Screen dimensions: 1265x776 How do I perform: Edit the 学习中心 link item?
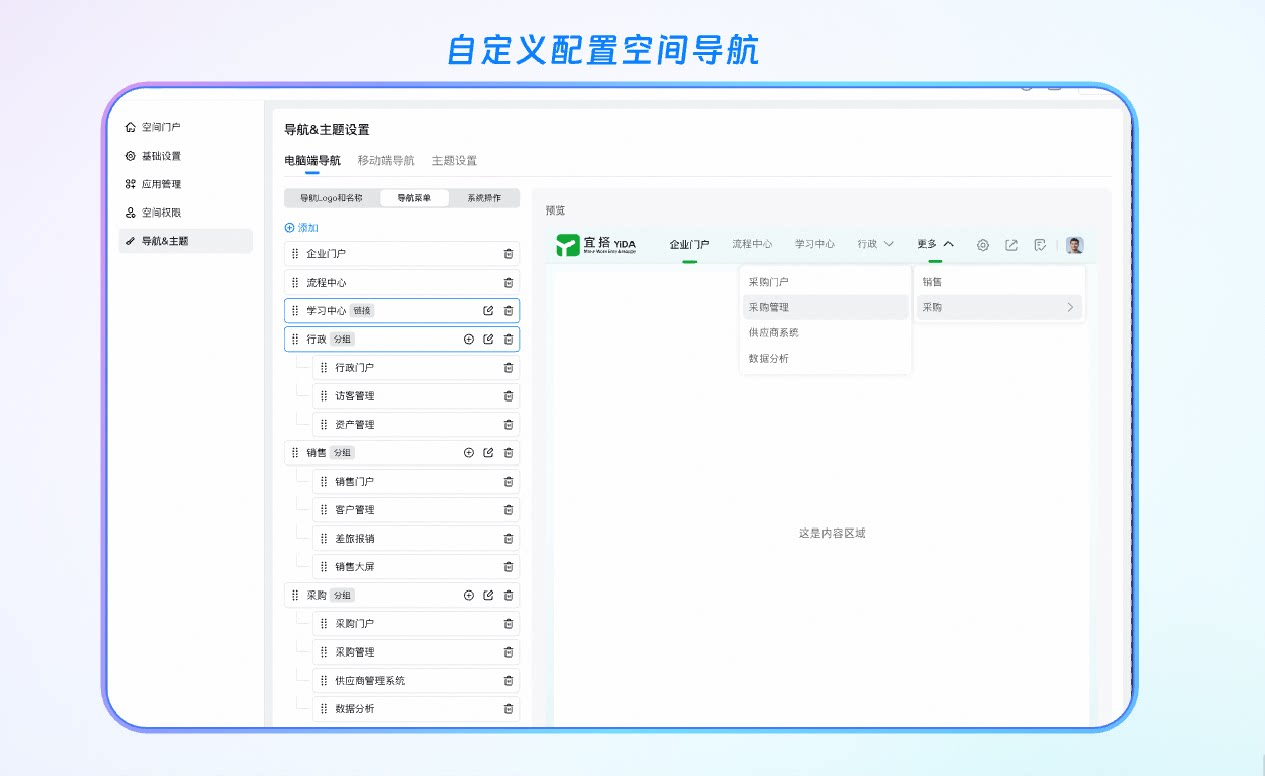[x=488, y=311]
